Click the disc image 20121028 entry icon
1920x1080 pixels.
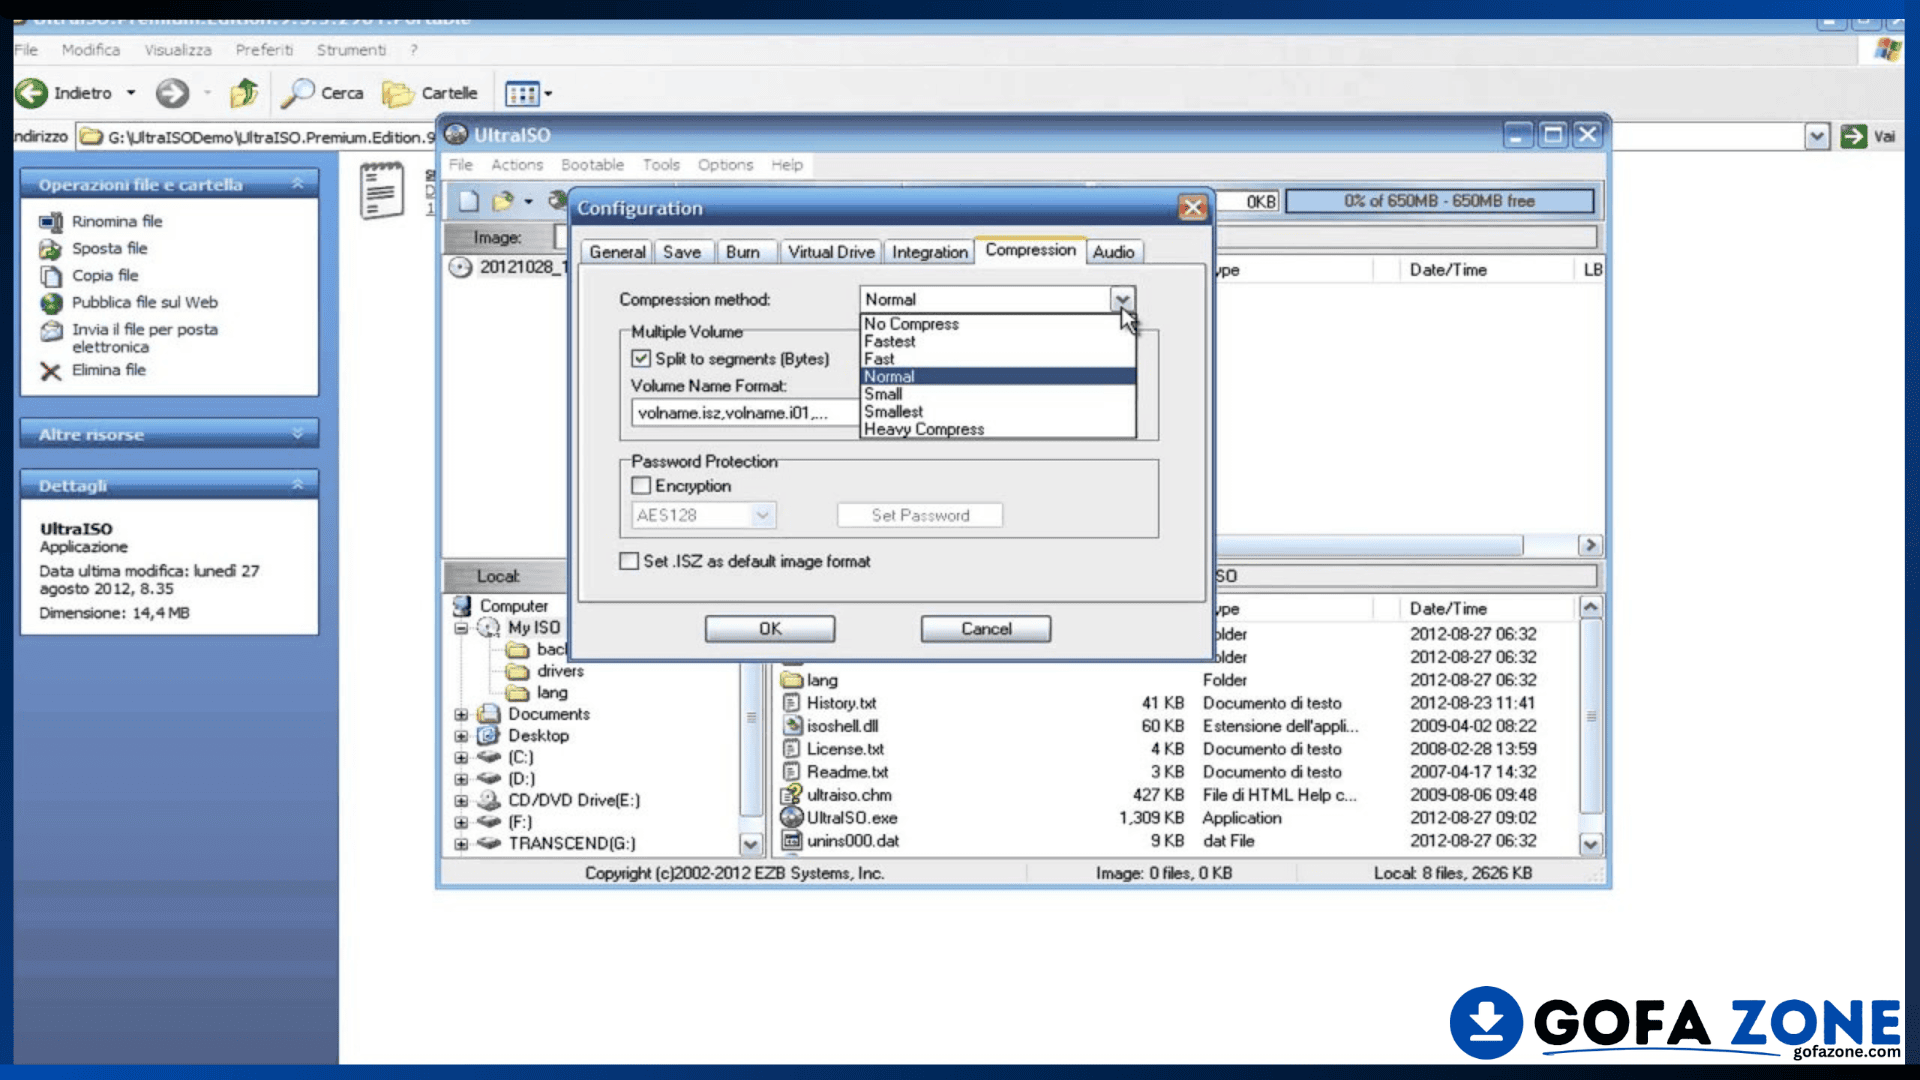460,267
